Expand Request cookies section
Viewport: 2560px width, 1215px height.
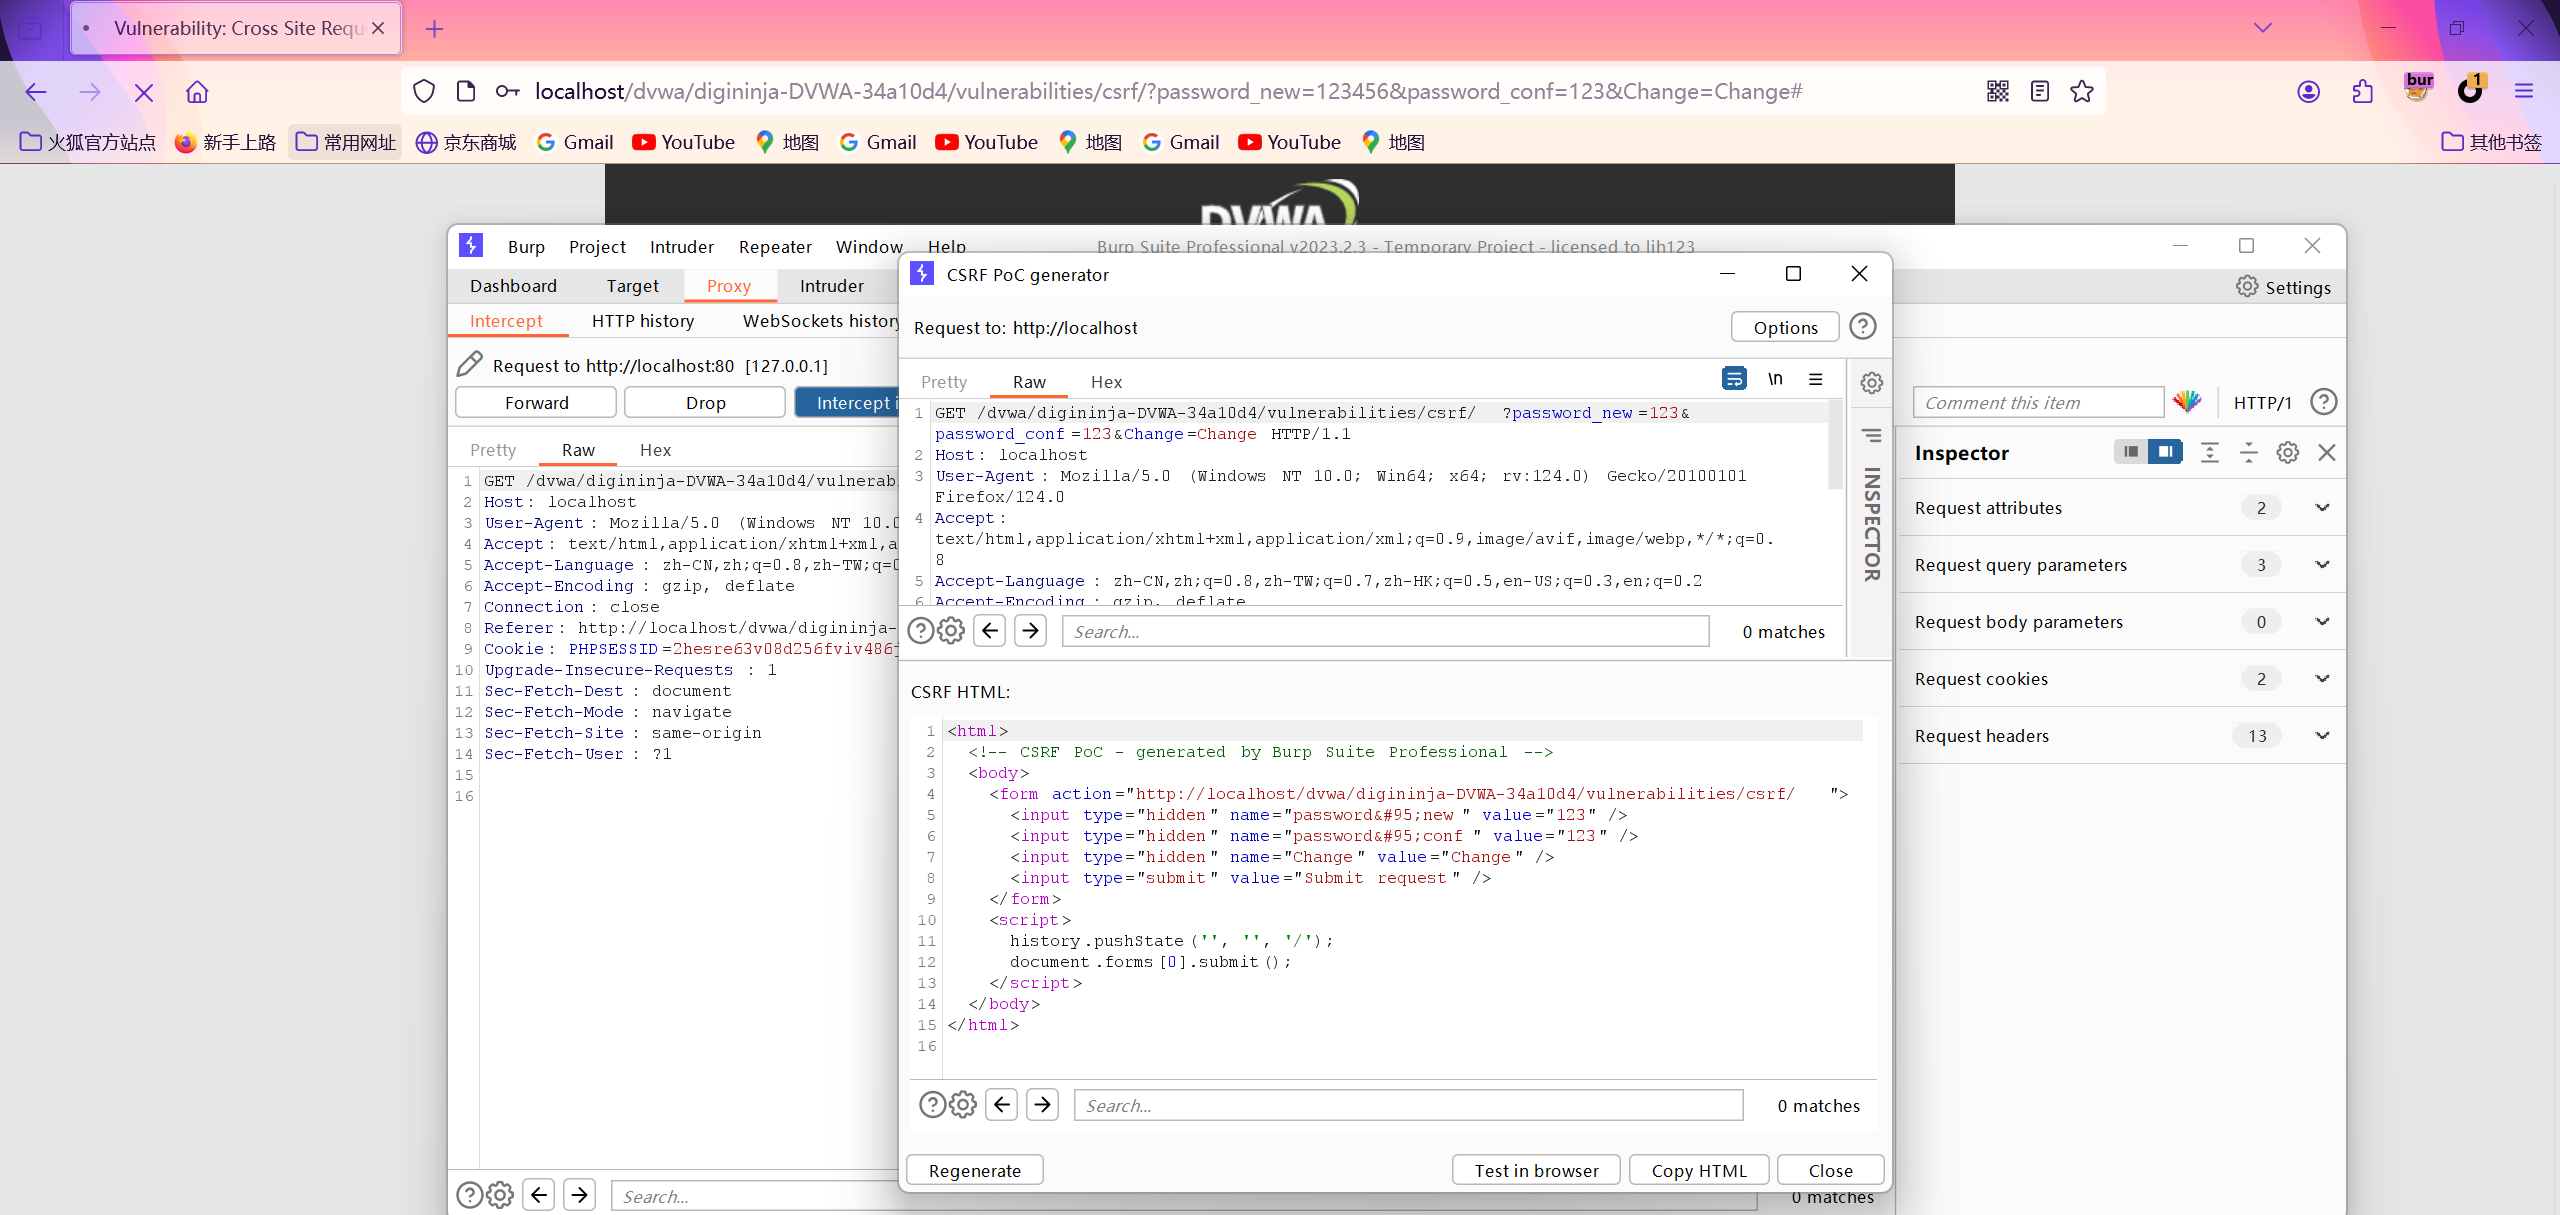click(2322, 679)
